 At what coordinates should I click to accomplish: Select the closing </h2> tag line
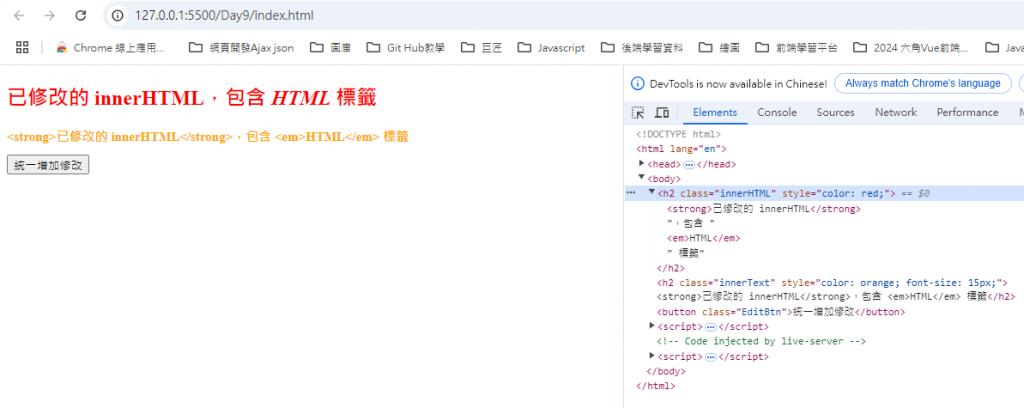click(671, 268)
